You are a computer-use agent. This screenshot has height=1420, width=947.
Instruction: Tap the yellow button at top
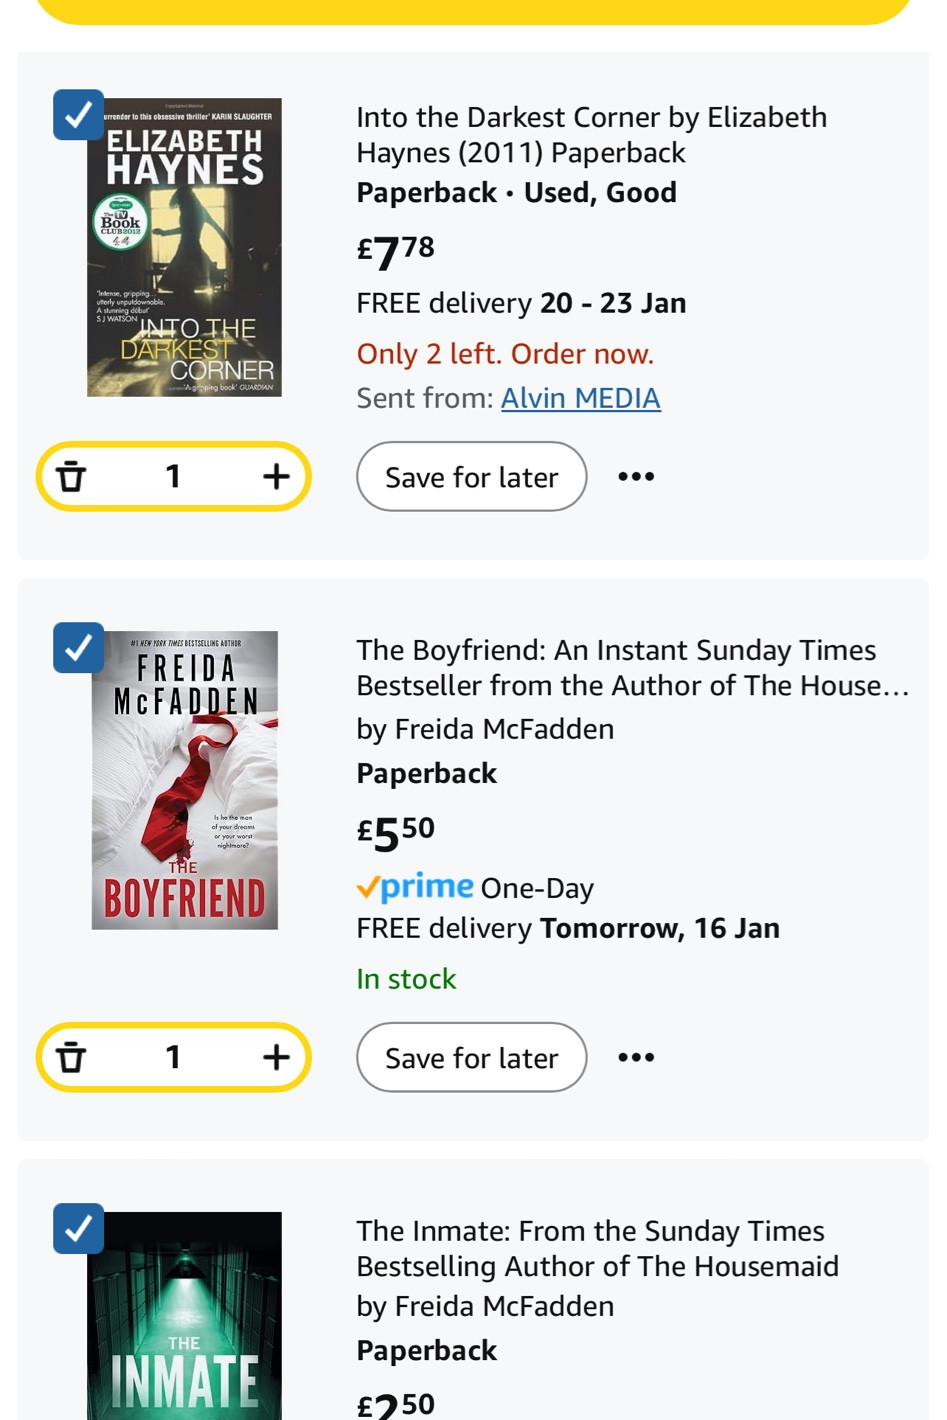coord(473,10)
